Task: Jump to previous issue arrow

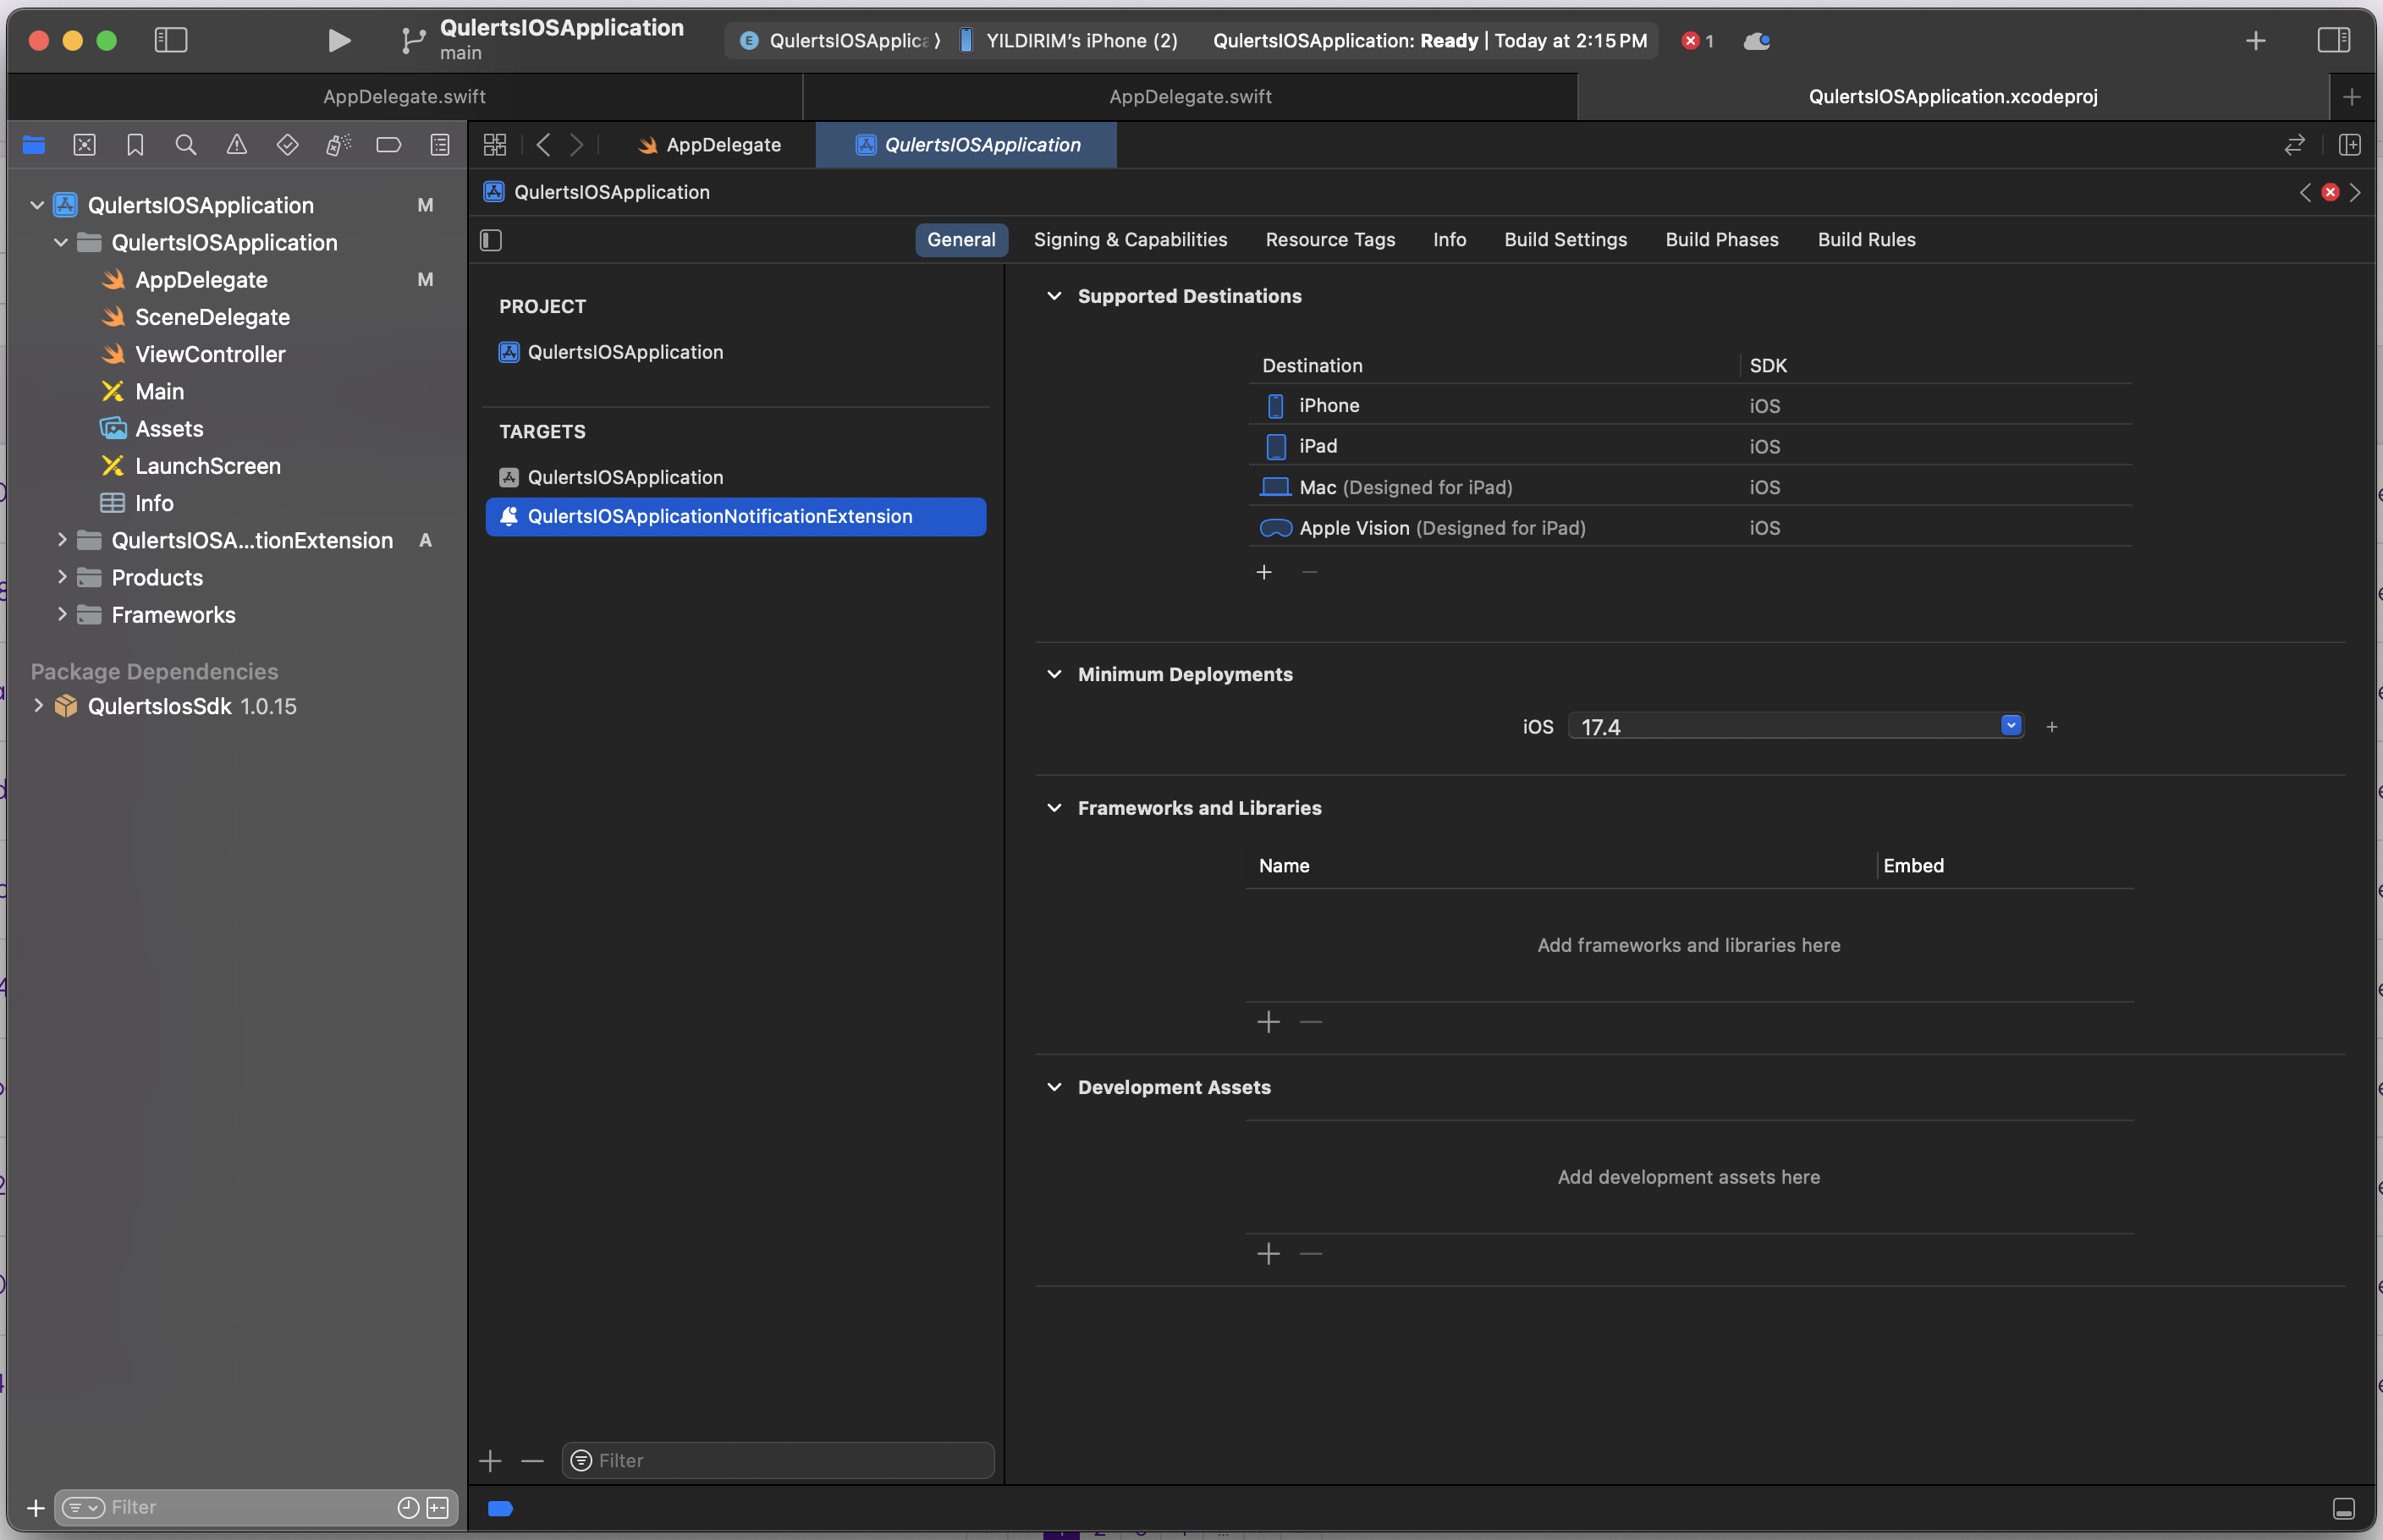Action: click(2306, 192)
